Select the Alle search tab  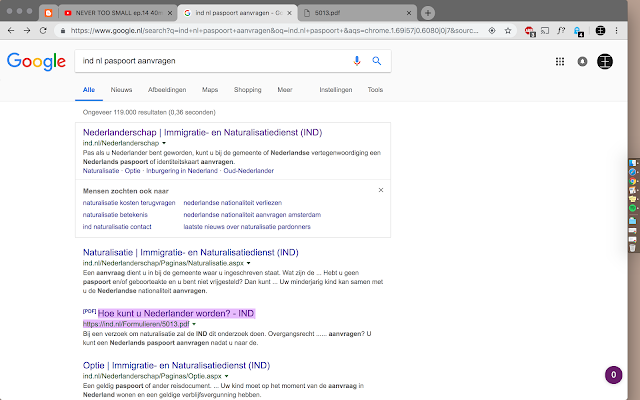click(89, 90)
